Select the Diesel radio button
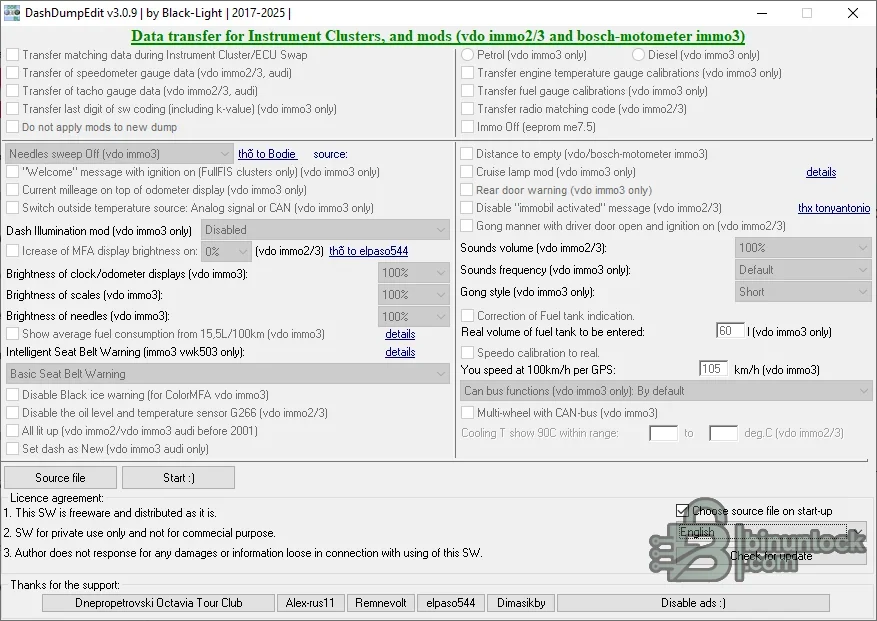877x621 pixels. pyautogui.click(x=638, y=55)
